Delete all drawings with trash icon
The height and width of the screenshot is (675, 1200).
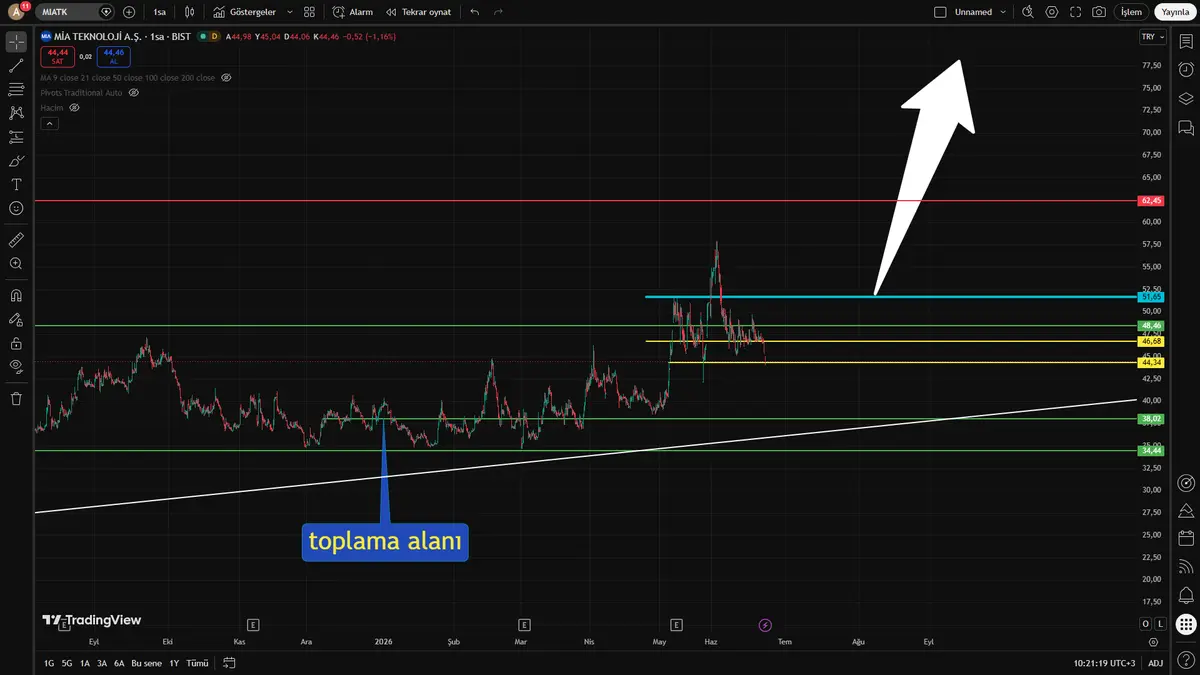(16, 399)
